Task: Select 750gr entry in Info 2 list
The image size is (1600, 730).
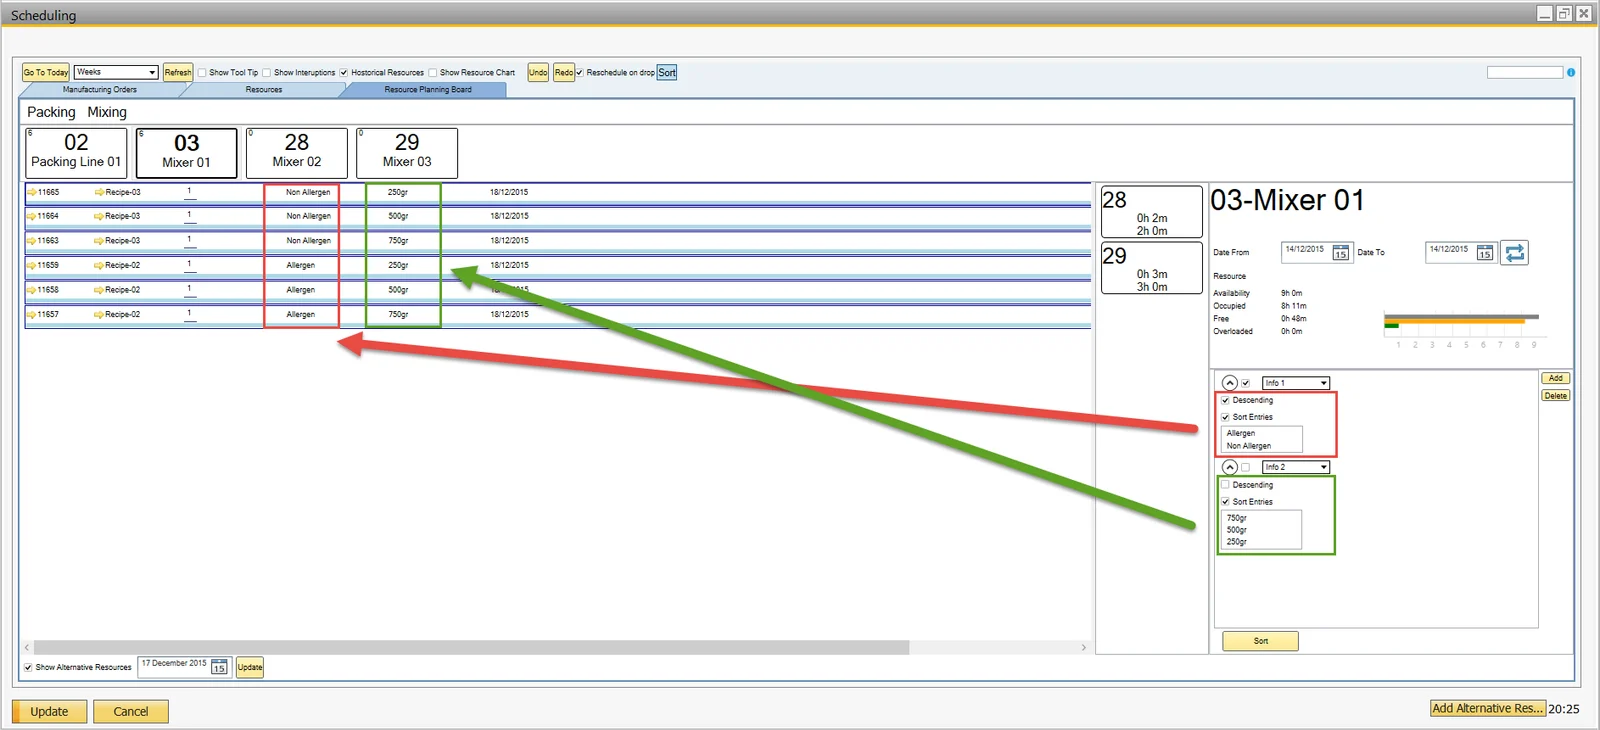Action: tap(1237, 518)
